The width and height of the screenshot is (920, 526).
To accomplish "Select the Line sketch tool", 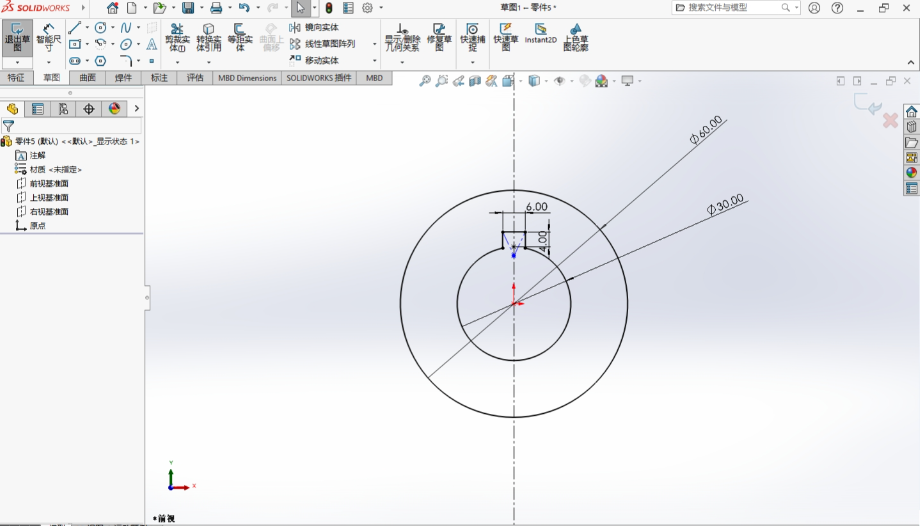I will point(75,28).
